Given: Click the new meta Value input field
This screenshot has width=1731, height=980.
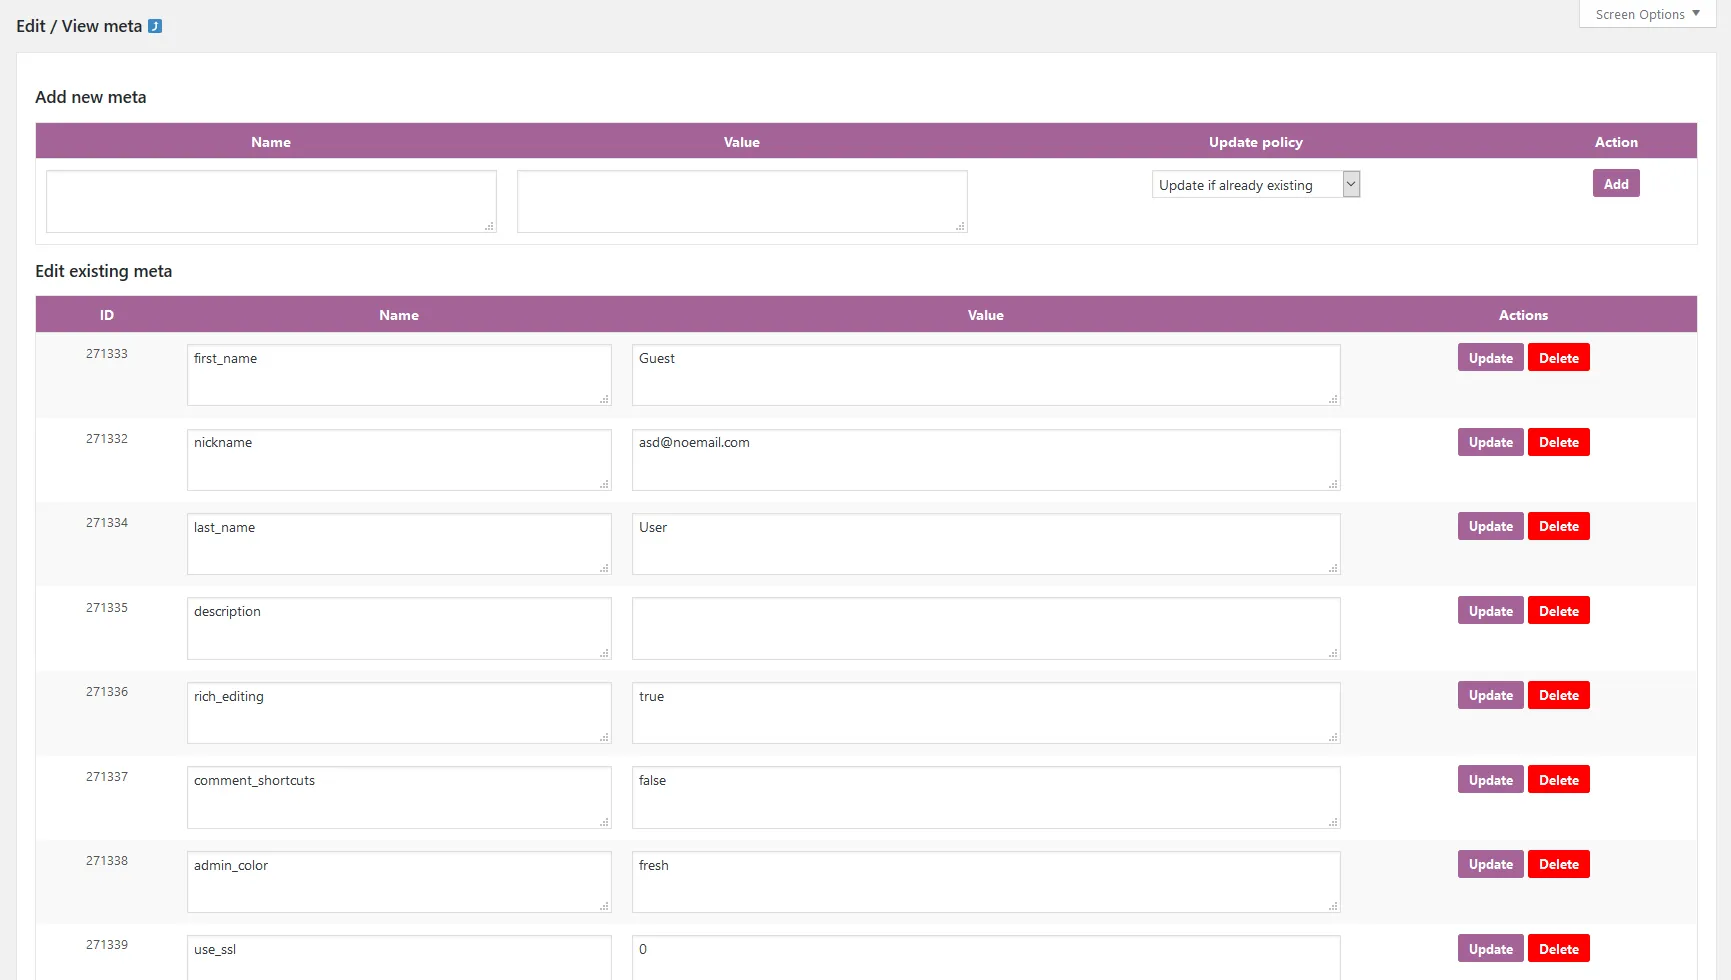Looking at the screenshot, I should pyautogui.click(x=741, y=200).
